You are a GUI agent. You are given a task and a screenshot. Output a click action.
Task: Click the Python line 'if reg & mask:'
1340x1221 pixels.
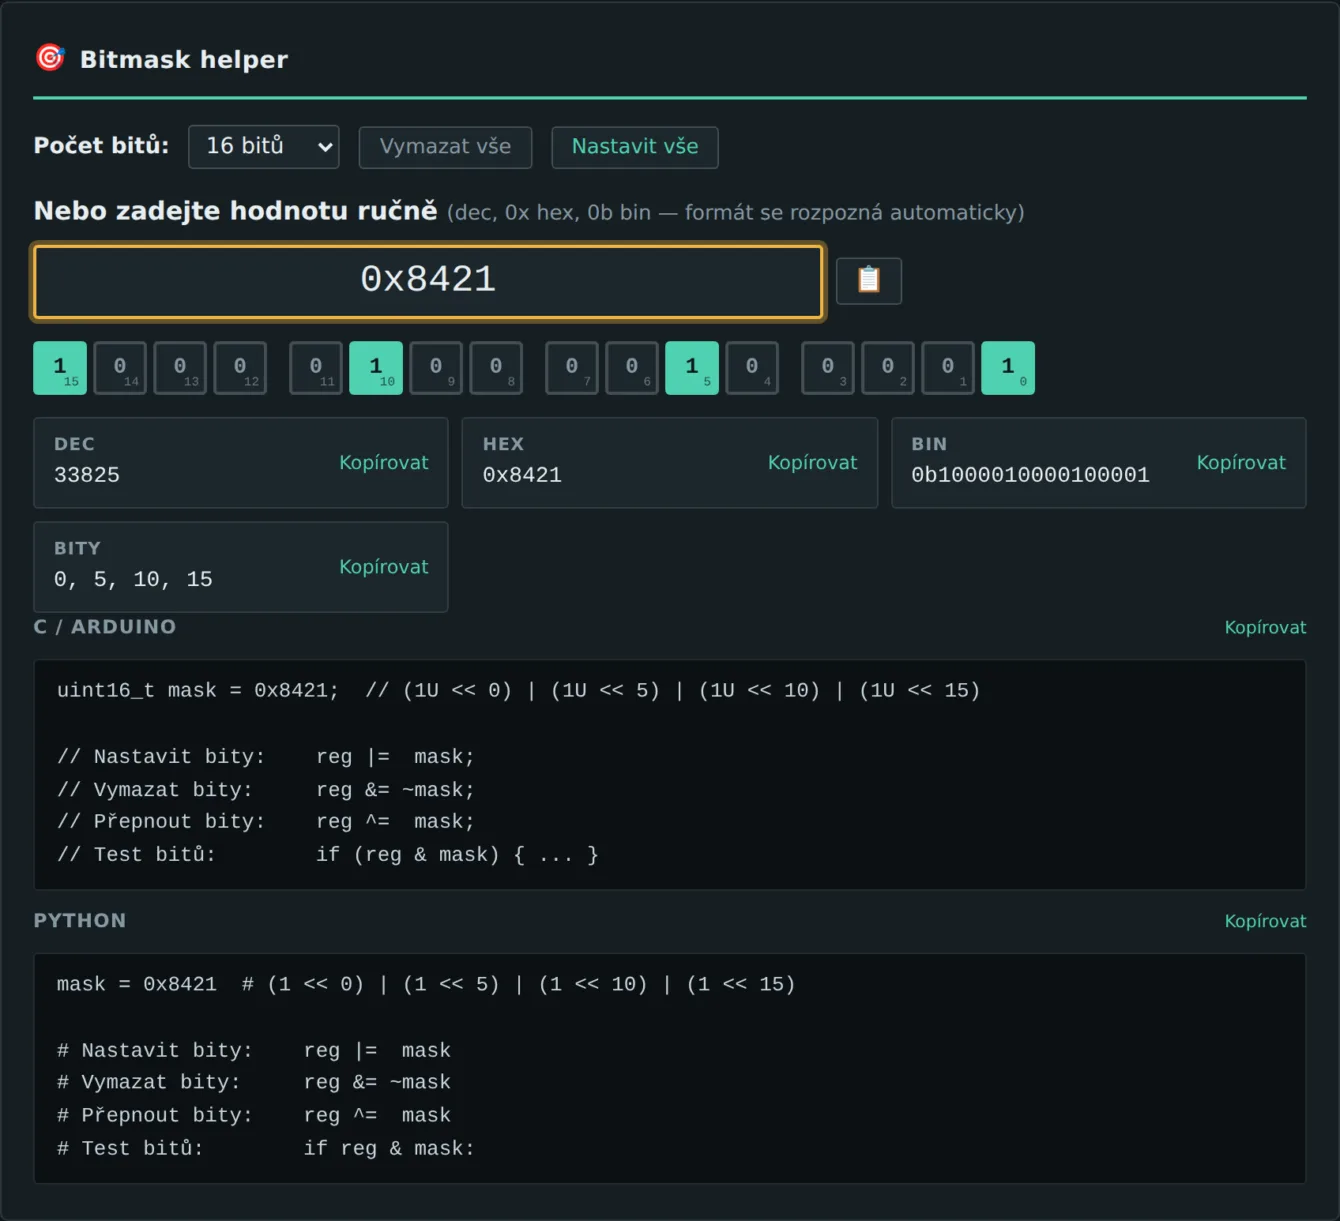(x=389, y=1149)
